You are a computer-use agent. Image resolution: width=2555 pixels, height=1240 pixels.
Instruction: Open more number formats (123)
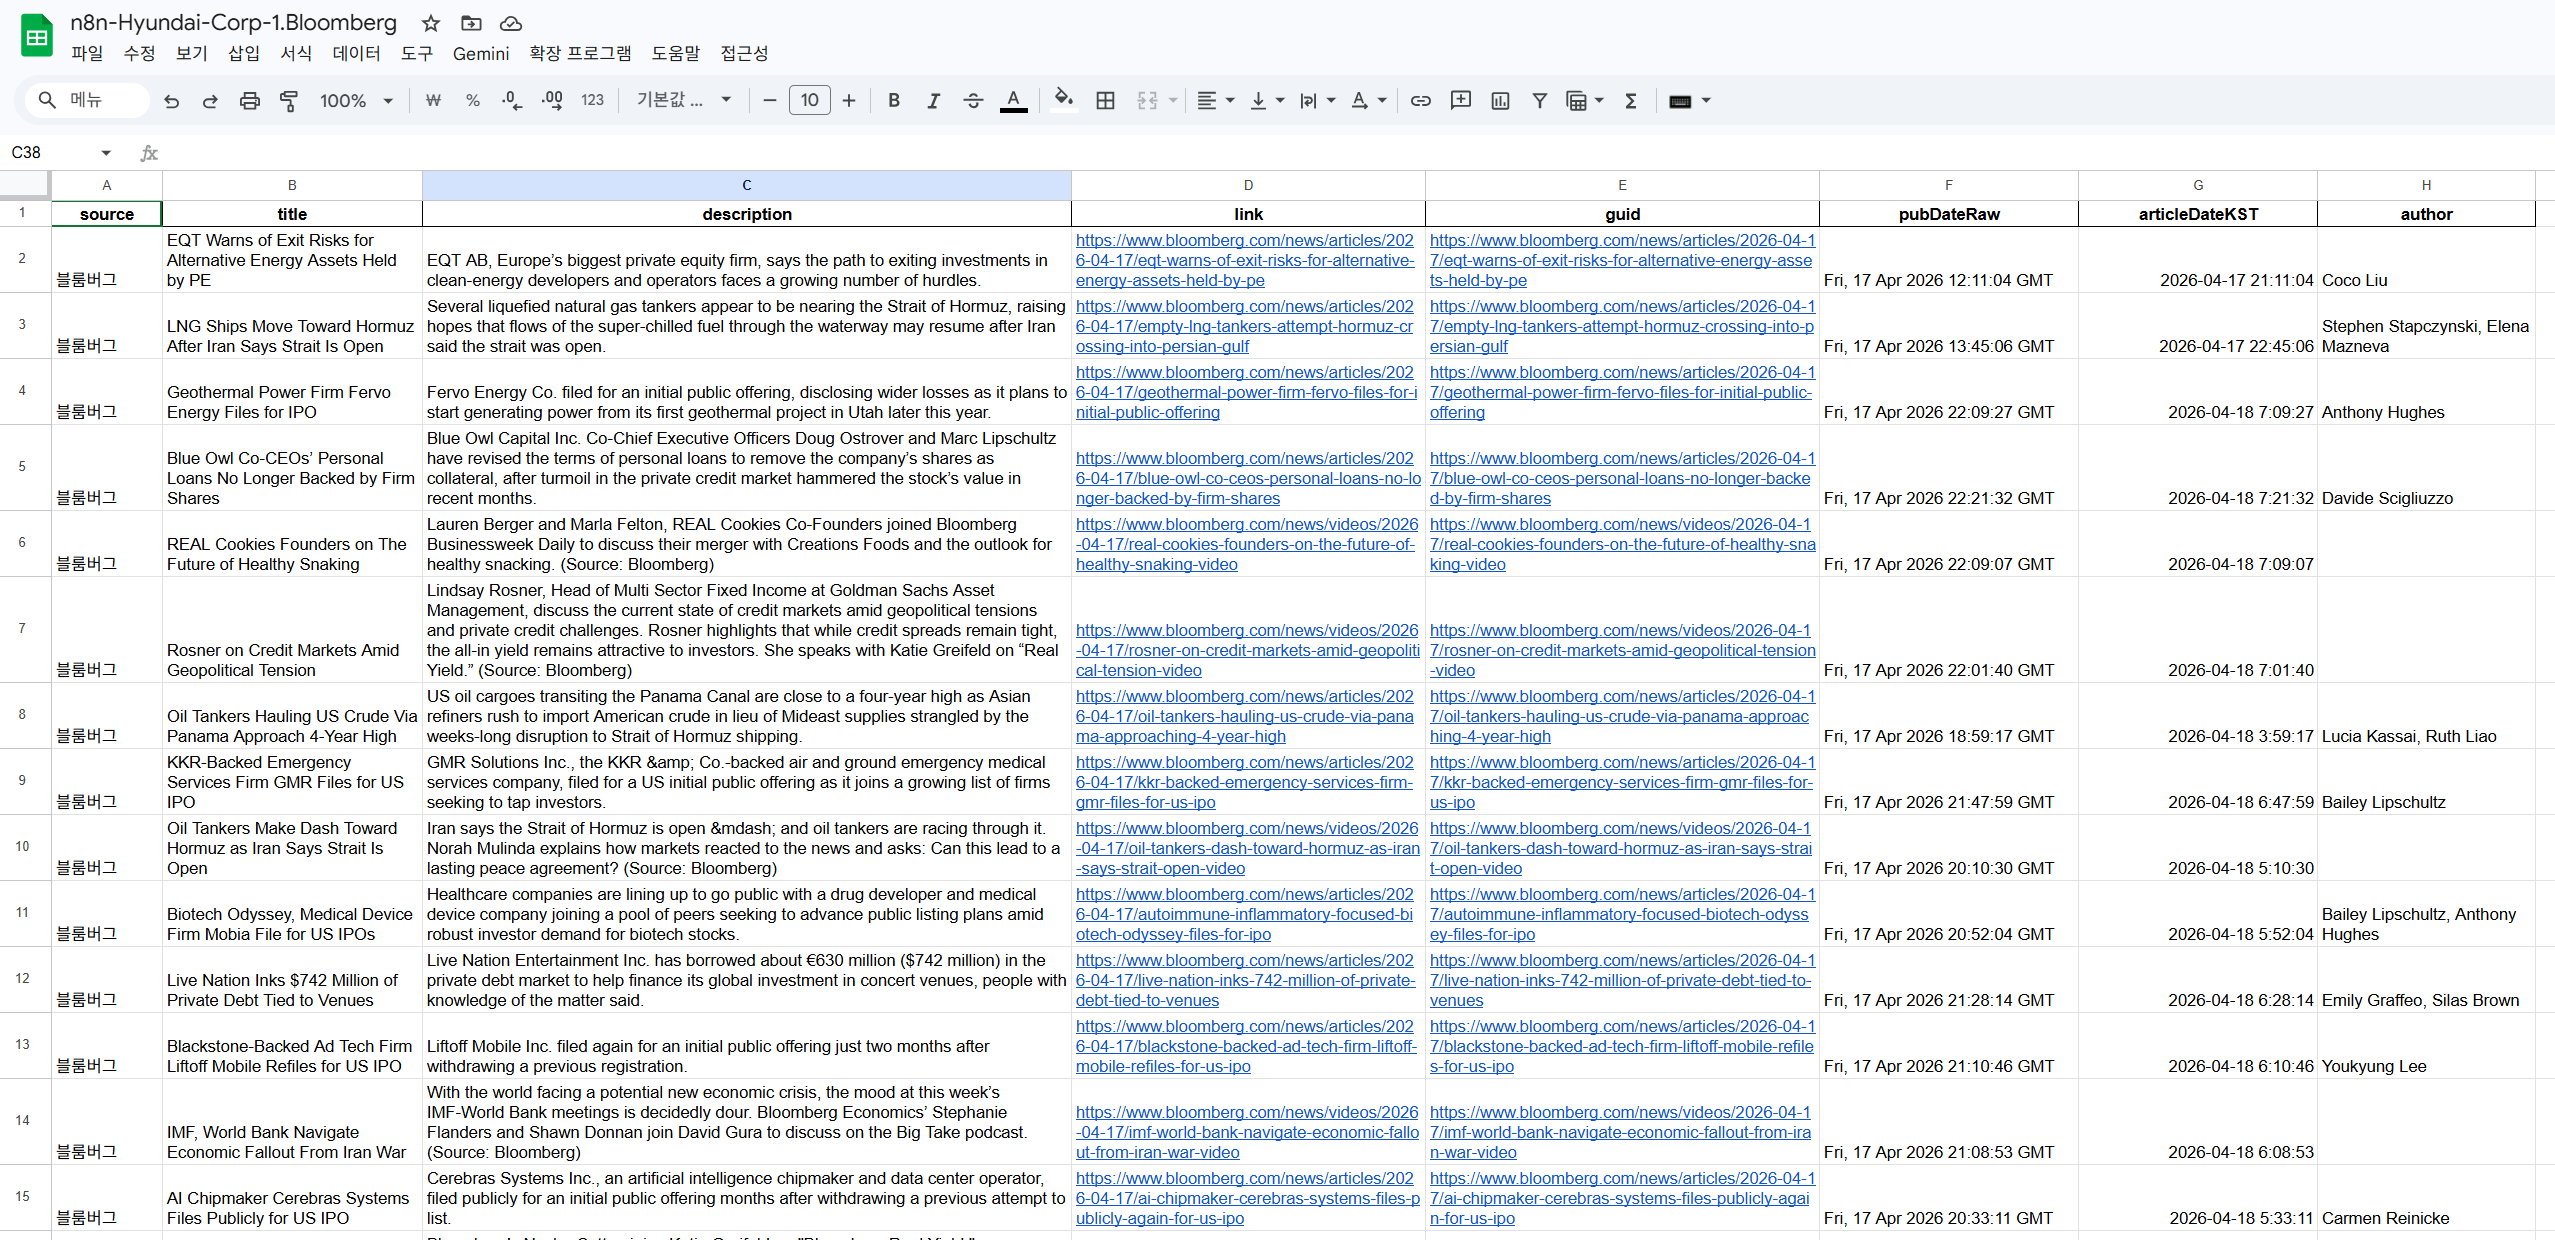click(592, 100)
